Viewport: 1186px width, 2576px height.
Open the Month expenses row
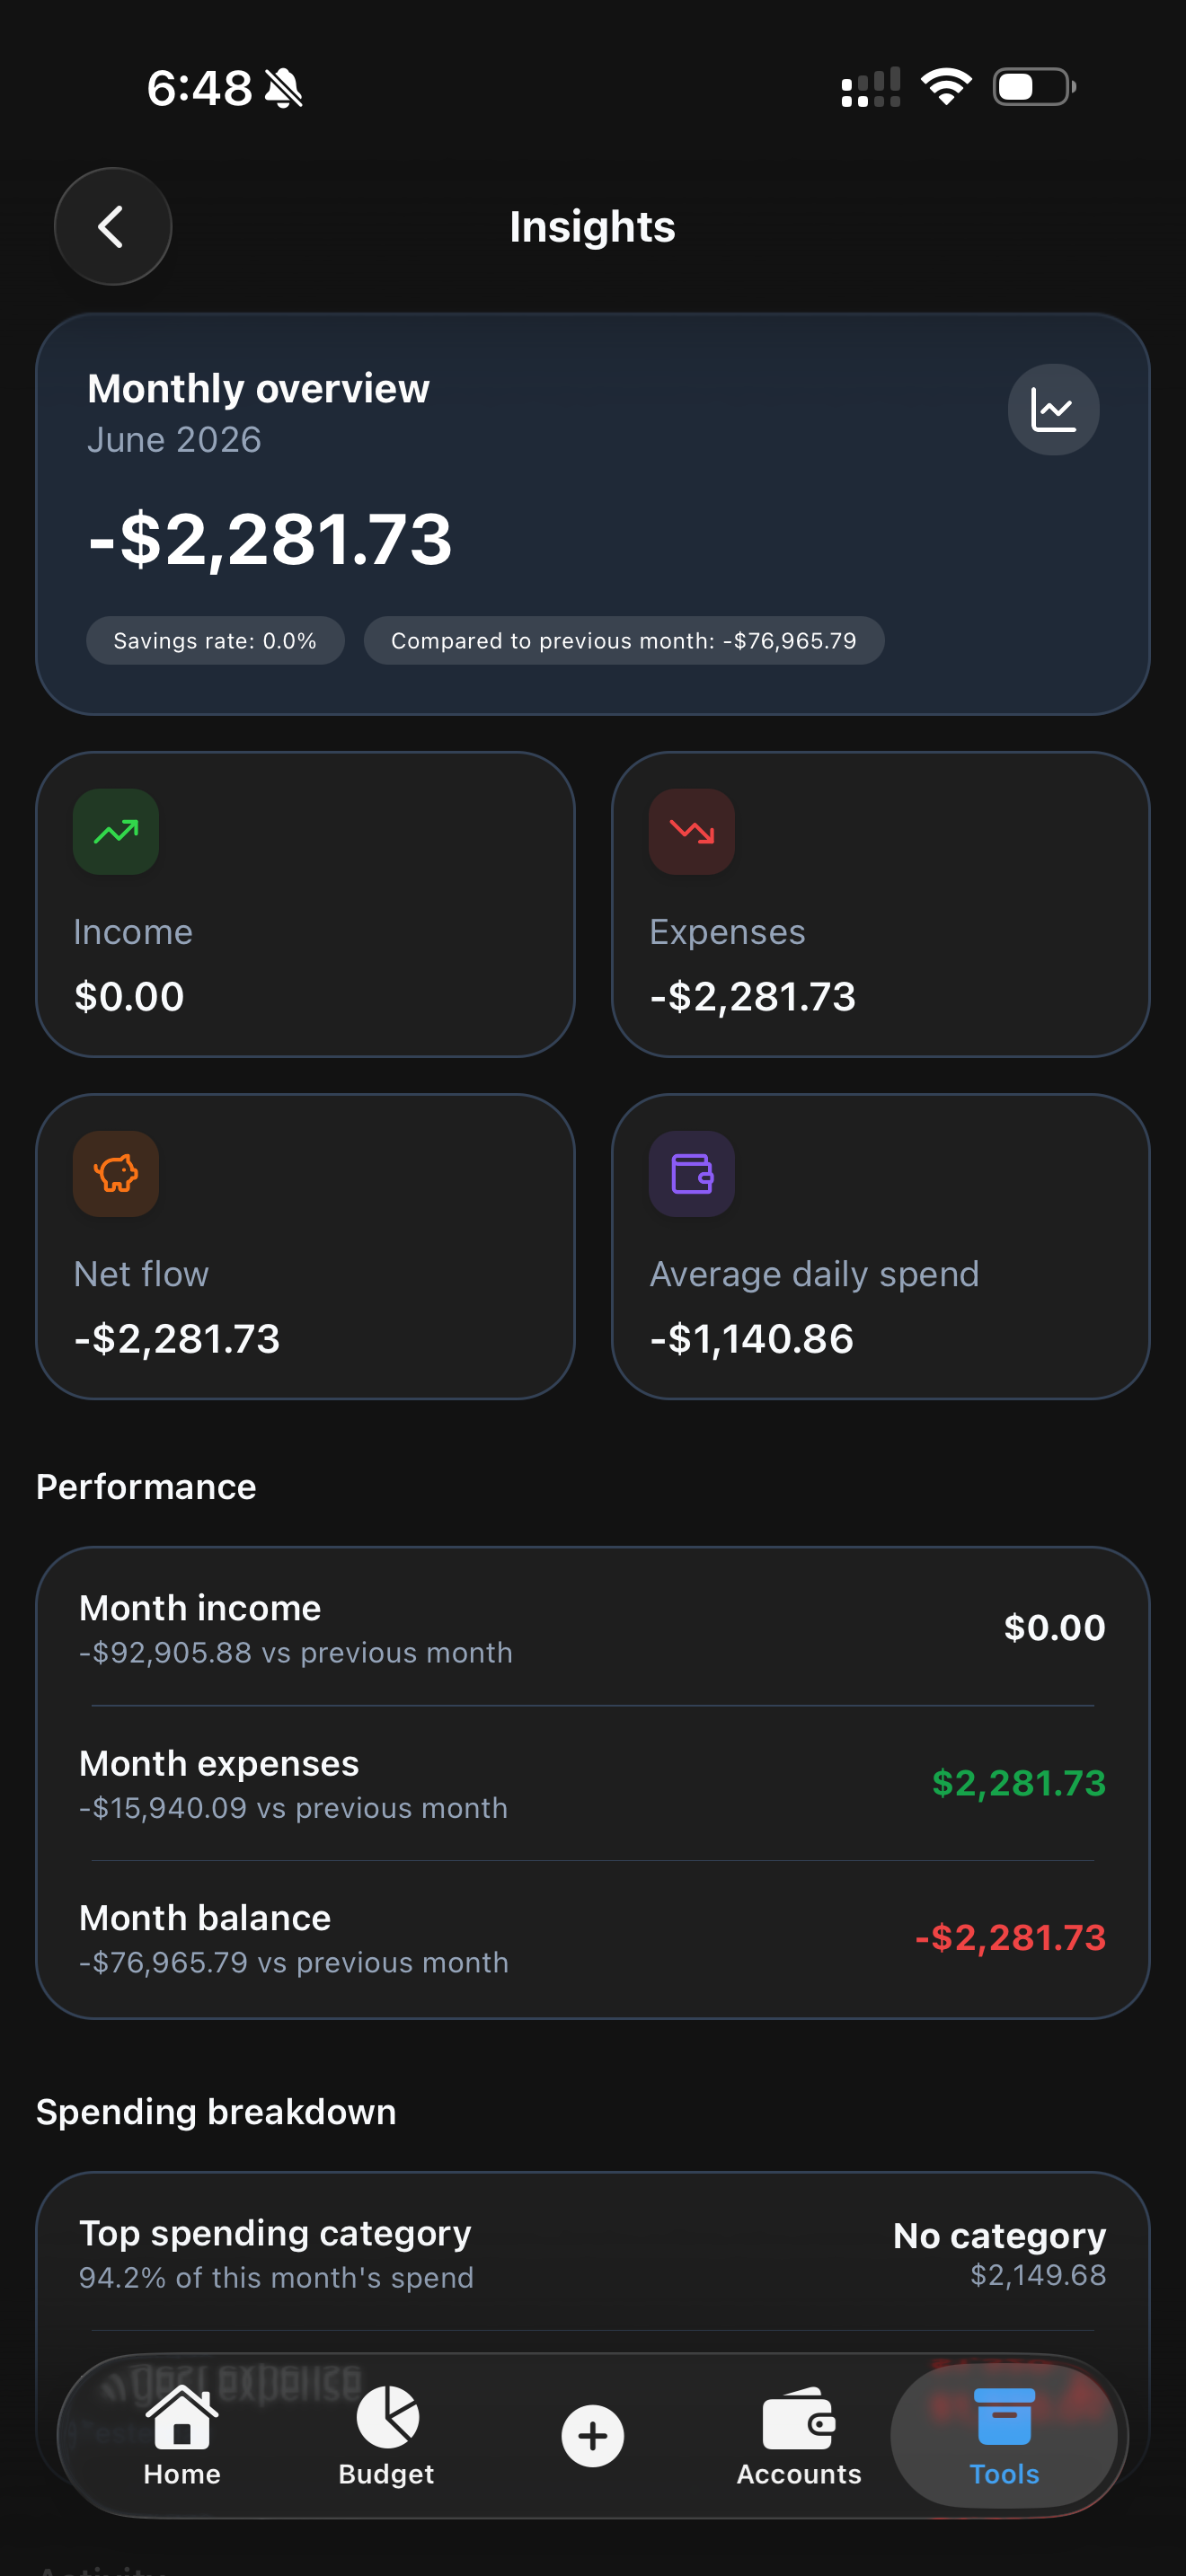point(593,1784)
